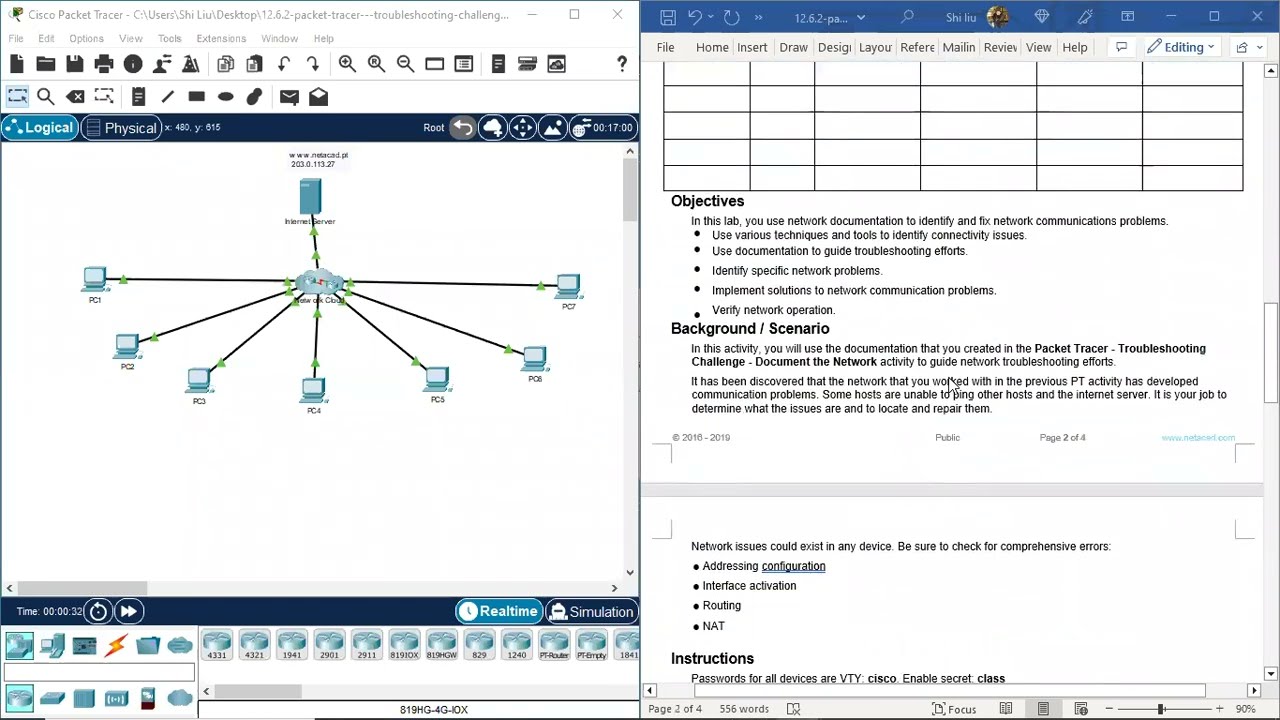The image size is (1280, 720).
Task: Click Focus button in Word status bar
Action: click(954, 709)
